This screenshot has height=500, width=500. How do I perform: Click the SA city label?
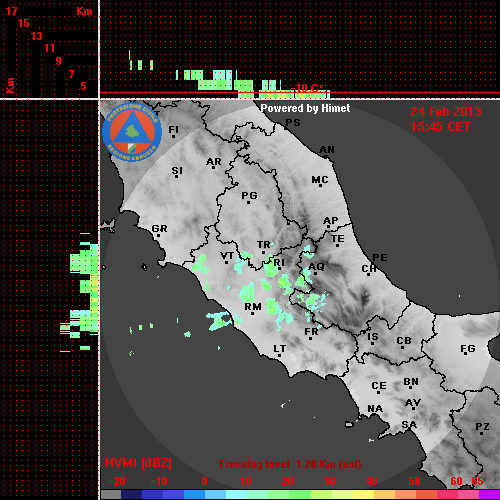[409, 425]
